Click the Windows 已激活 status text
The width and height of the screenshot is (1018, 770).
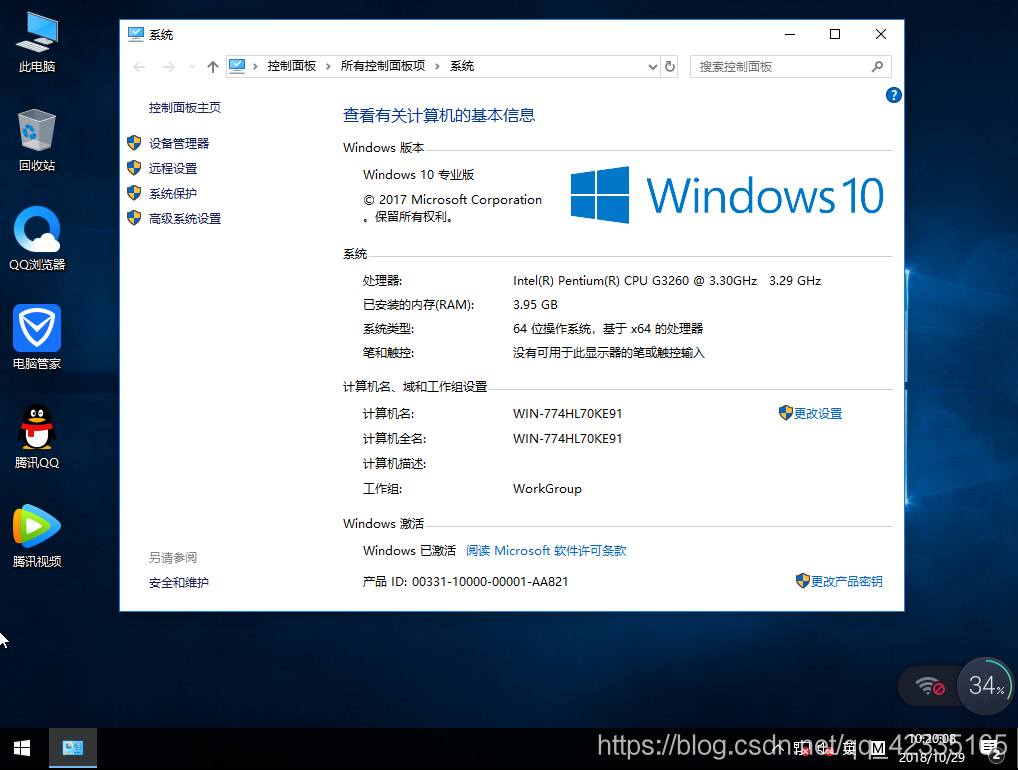coord(409,551)
